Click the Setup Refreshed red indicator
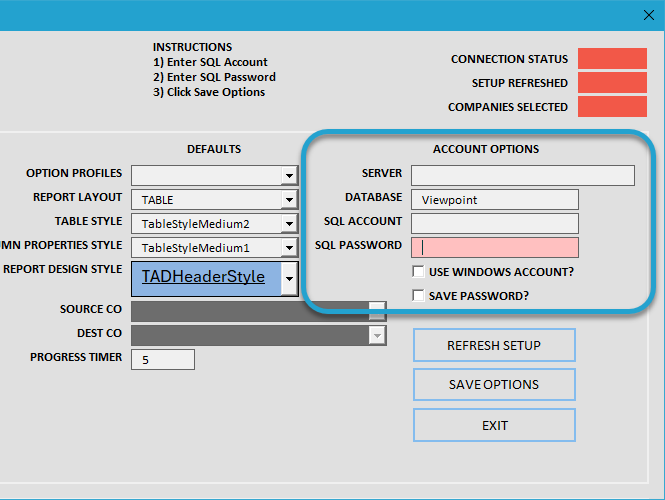This screenshot has height=500, width=665. (612, 82)
